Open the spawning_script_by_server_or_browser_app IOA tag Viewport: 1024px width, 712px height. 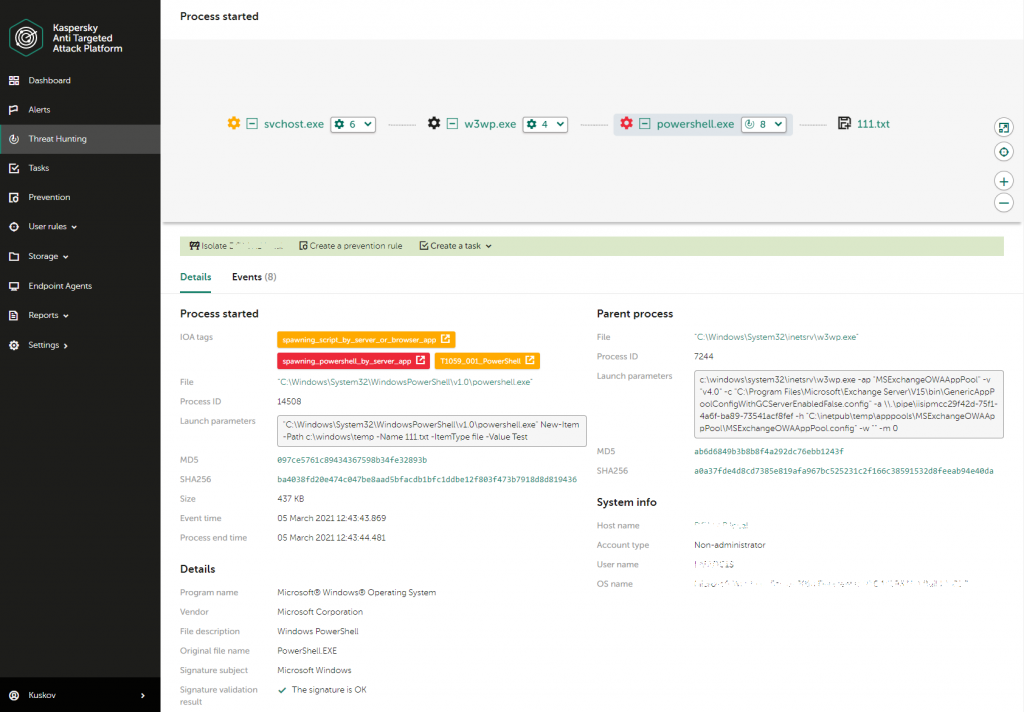pos(366,340)
